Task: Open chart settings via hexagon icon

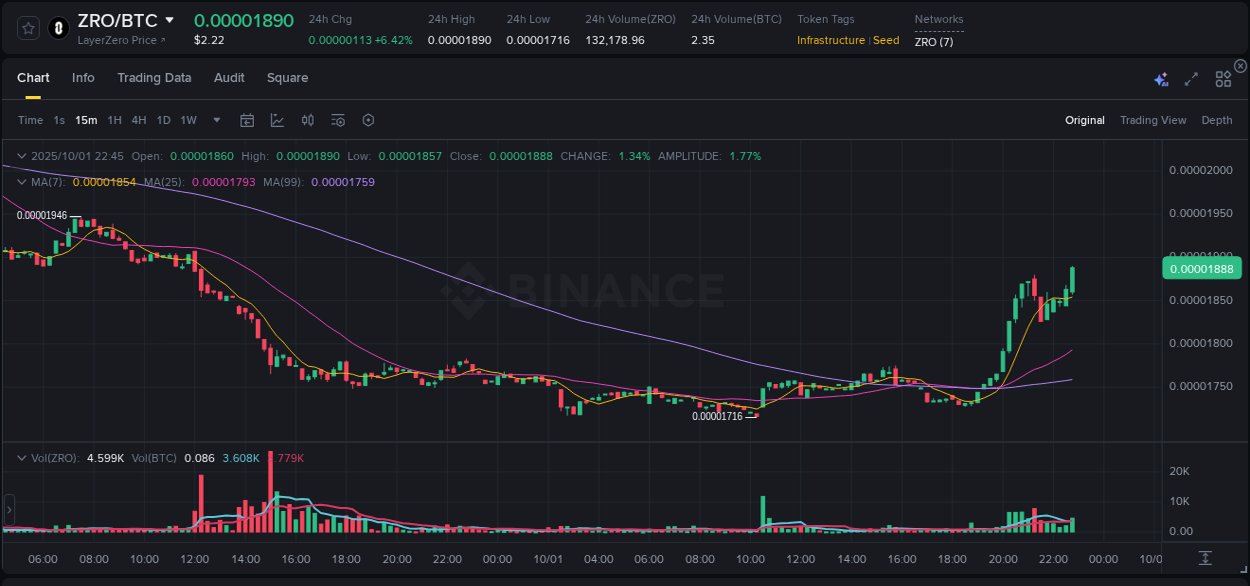Action: [x=368, y=120]
